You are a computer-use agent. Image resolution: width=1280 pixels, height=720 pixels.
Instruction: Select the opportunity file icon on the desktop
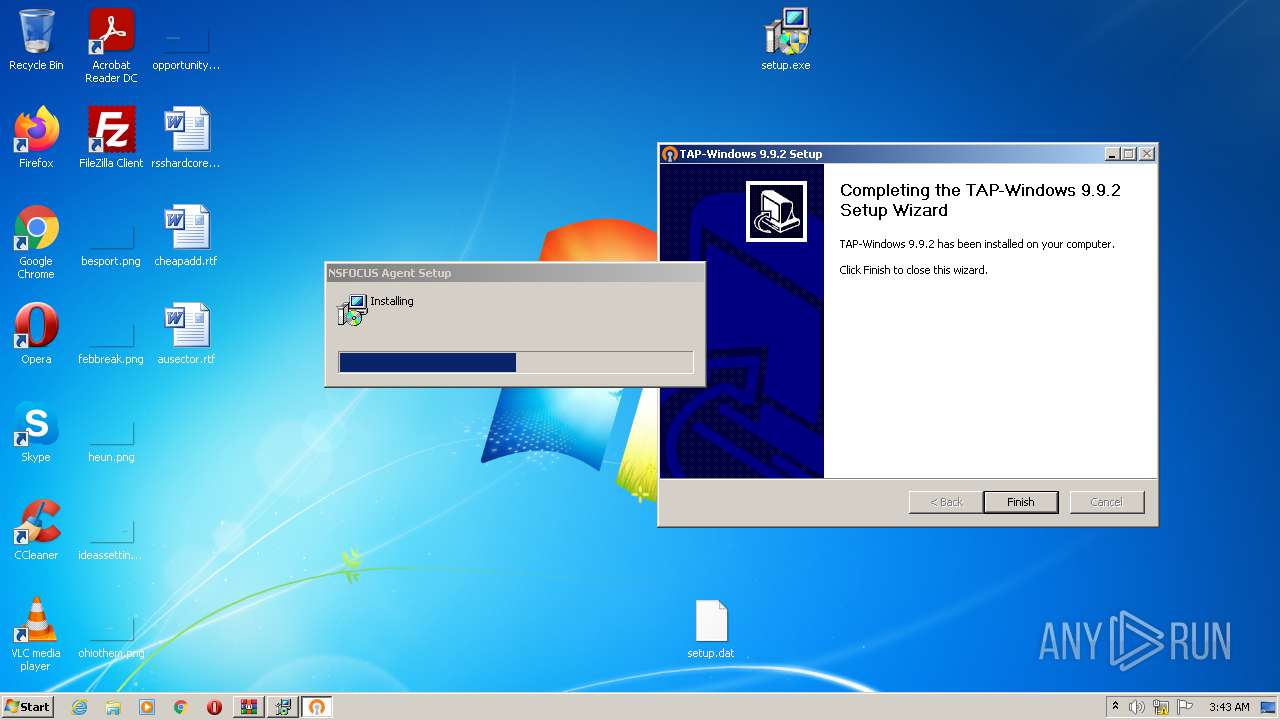pyautogui.click(x=186, y=40)
